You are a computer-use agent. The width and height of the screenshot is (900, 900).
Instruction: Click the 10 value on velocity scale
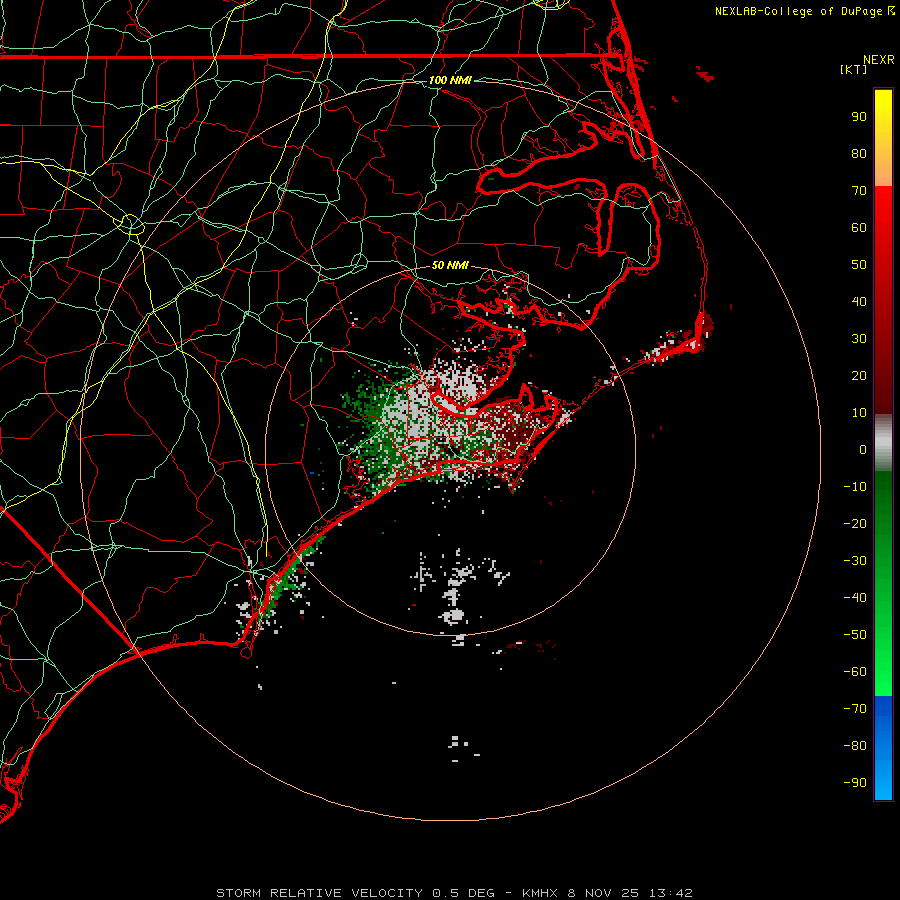tap(859, 413)
